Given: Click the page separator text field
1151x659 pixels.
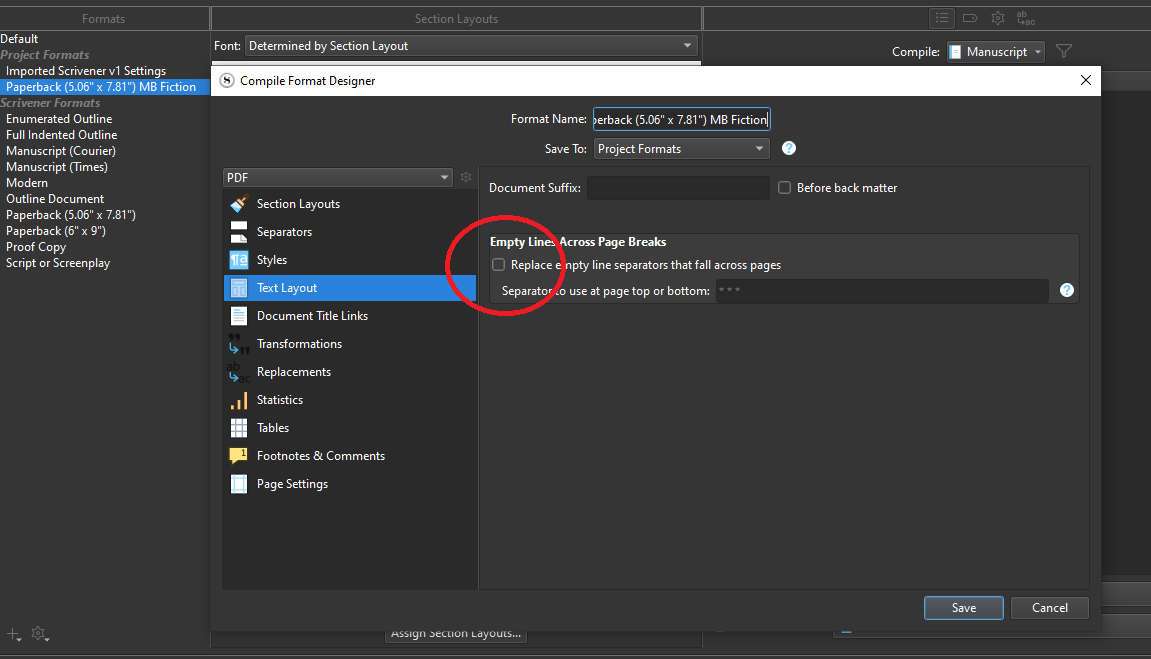Looking at the screenshot, I should [882, 291].
